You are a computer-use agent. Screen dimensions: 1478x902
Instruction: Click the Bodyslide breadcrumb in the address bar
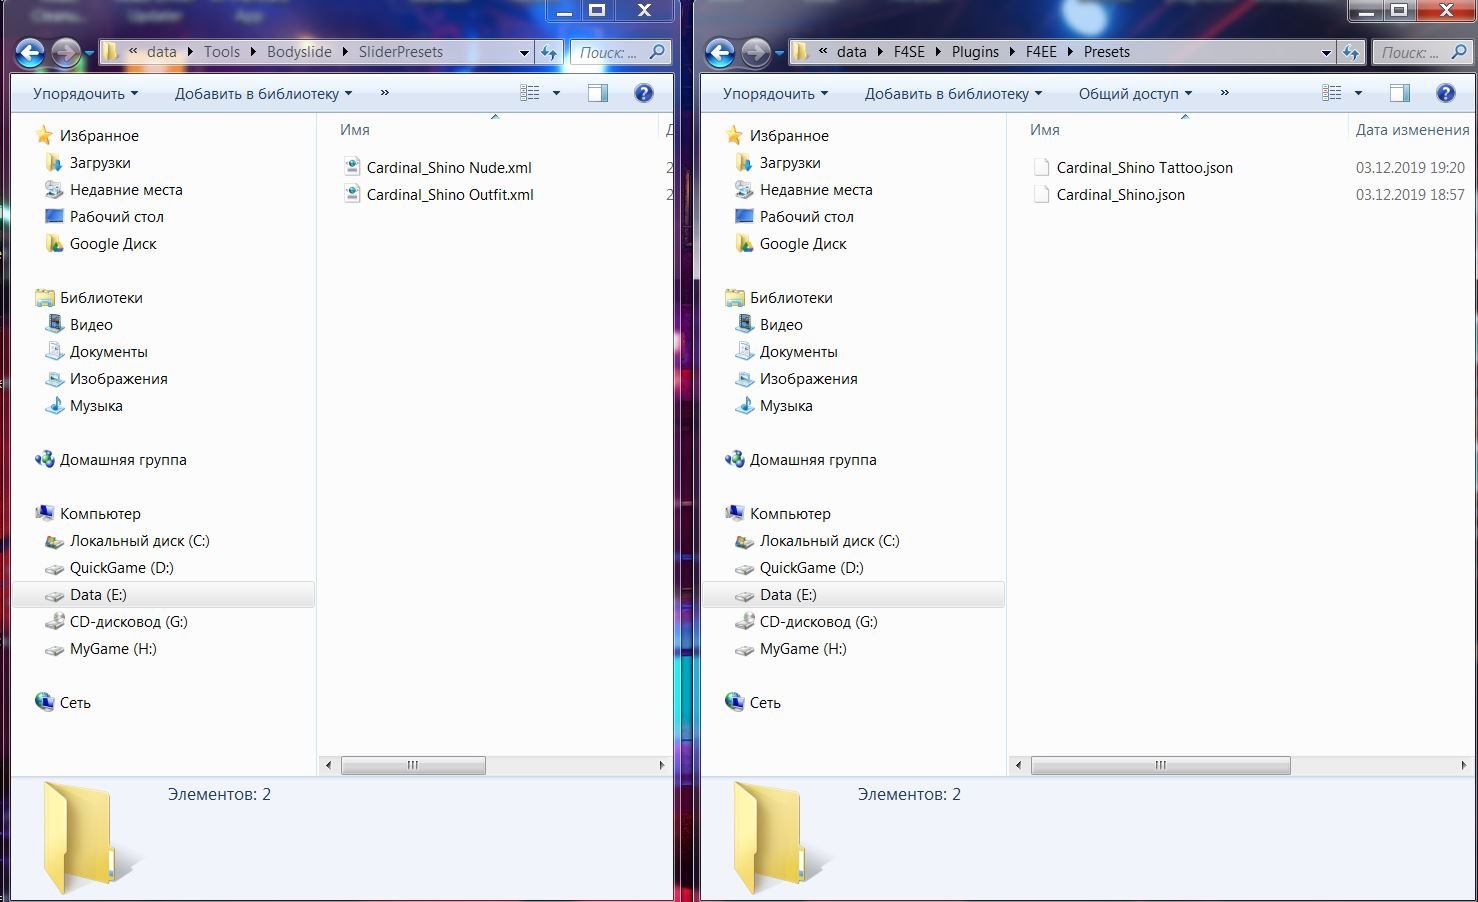click(299, 52)
